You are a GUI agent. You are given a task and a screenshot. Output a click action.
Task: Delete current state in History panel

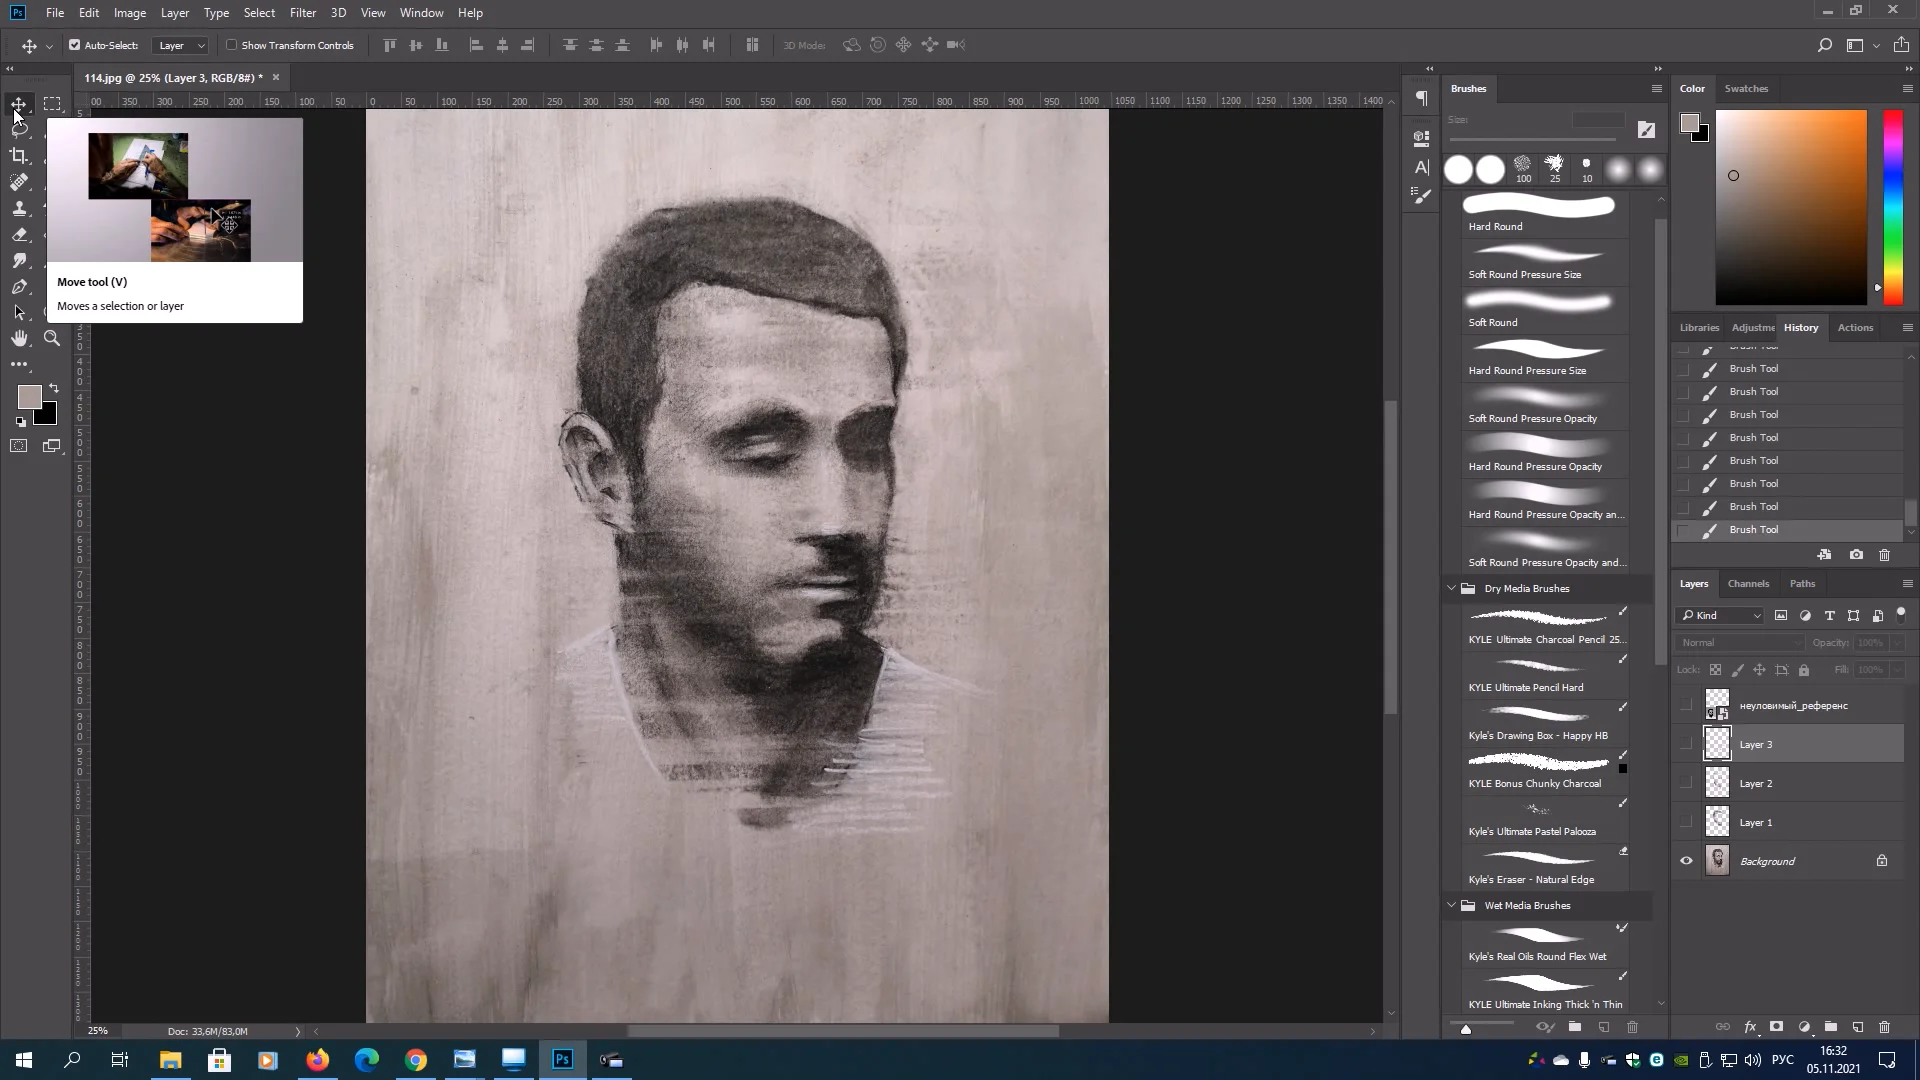pos(1884,555)
